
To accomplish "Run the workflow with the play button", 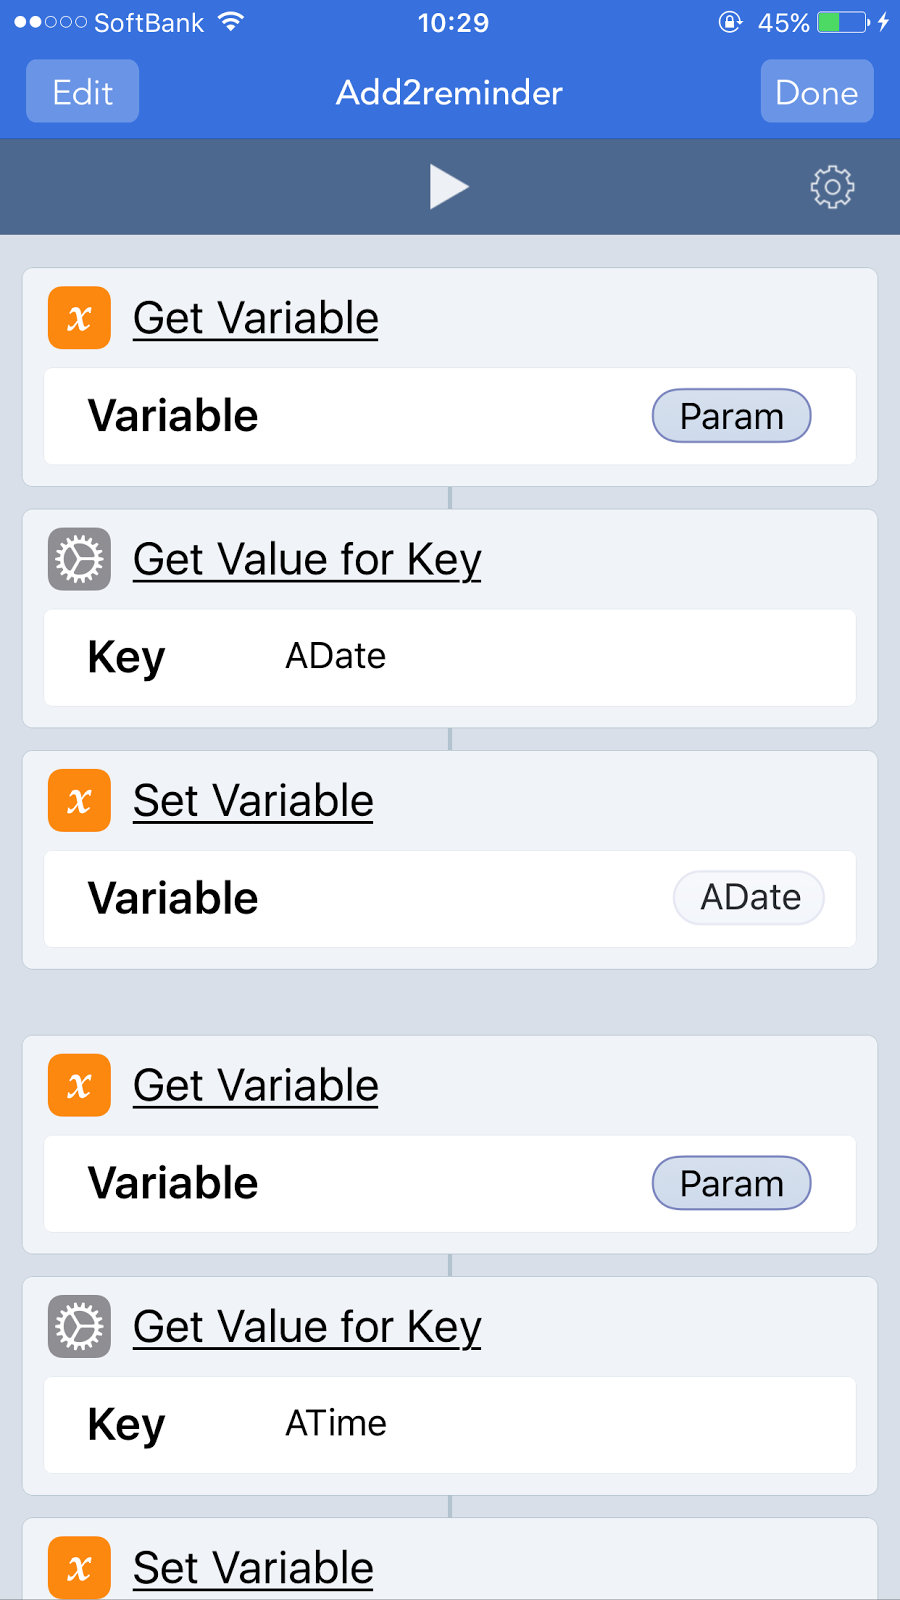I will pos(449,187).
